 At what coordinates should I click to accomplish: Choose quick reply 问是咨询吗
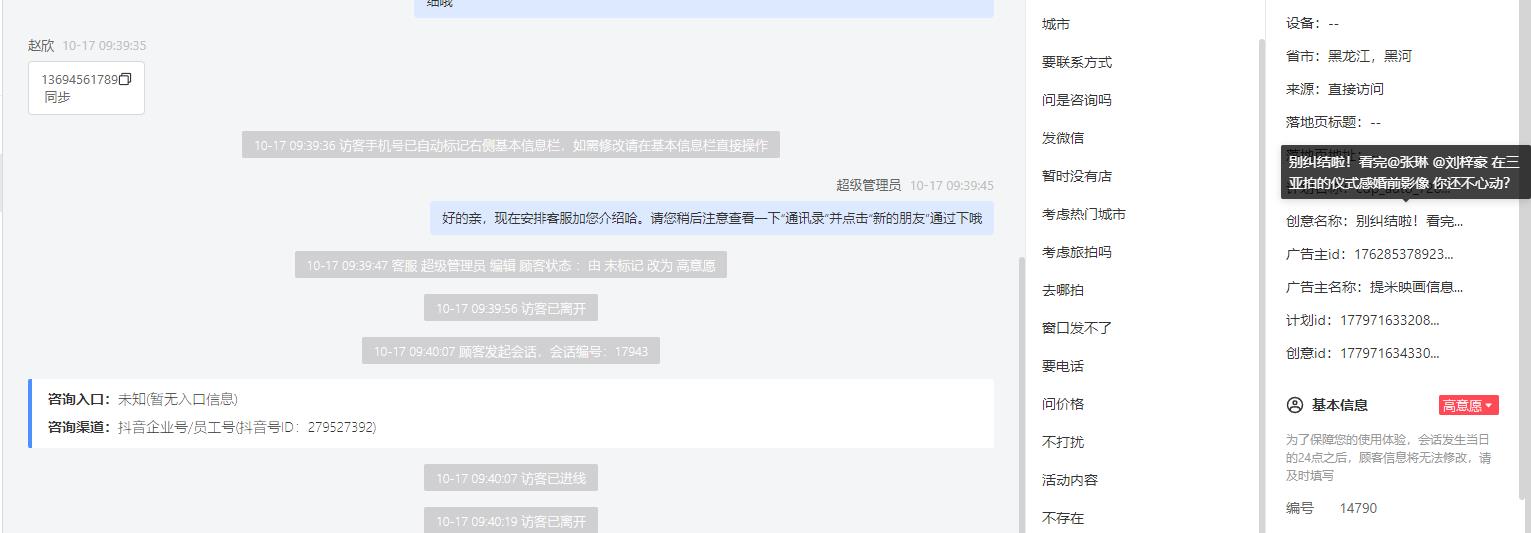point(1077,100)
